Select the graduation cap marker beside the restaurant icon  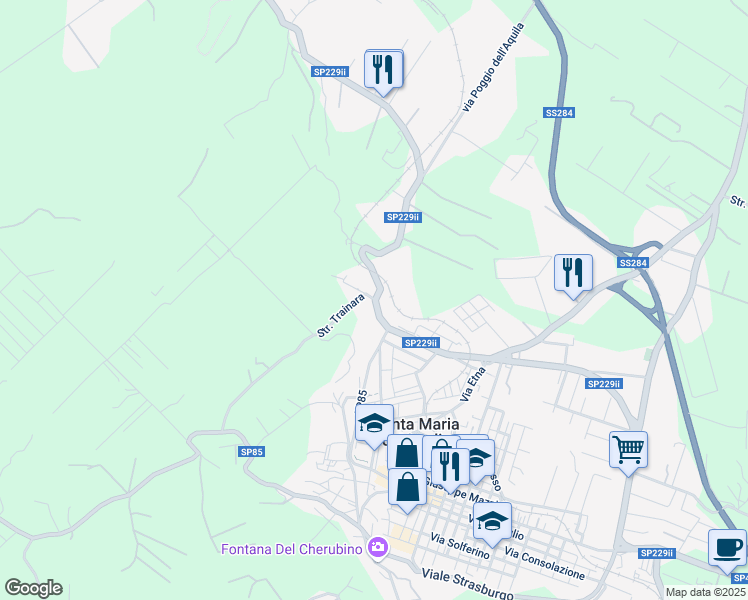click(x=478, y=459)
